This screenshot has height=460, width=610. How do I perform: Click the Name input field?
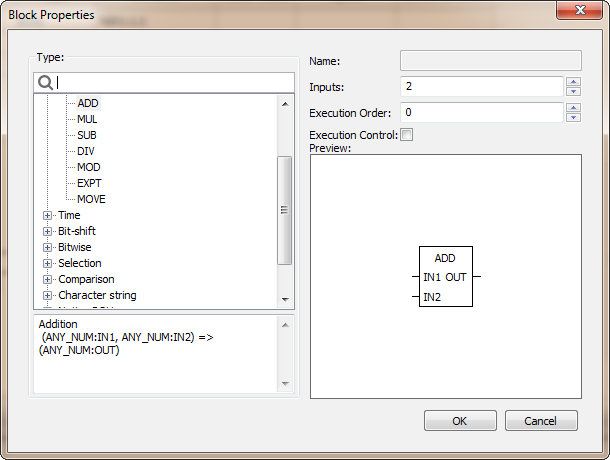click(x=491, y=61)
